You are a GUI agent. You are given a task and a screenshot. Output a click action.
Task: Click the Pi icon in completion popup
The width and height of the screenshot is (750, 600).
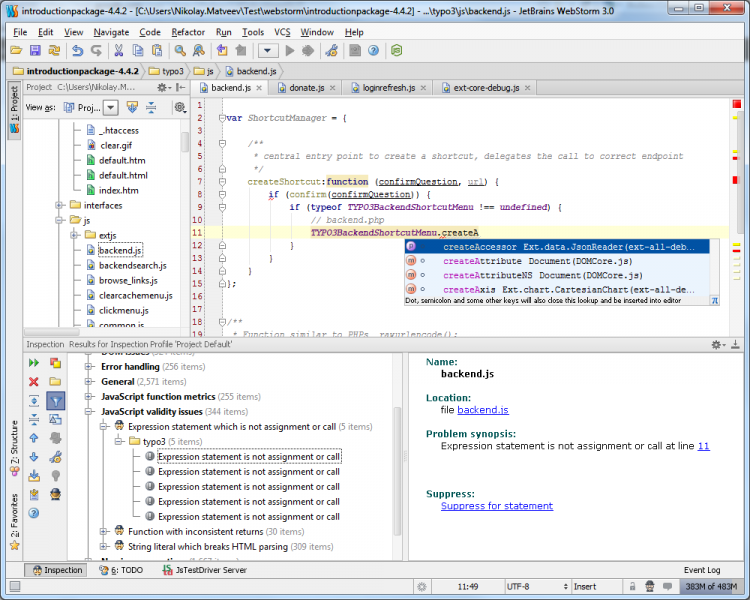tap(715, 300)
